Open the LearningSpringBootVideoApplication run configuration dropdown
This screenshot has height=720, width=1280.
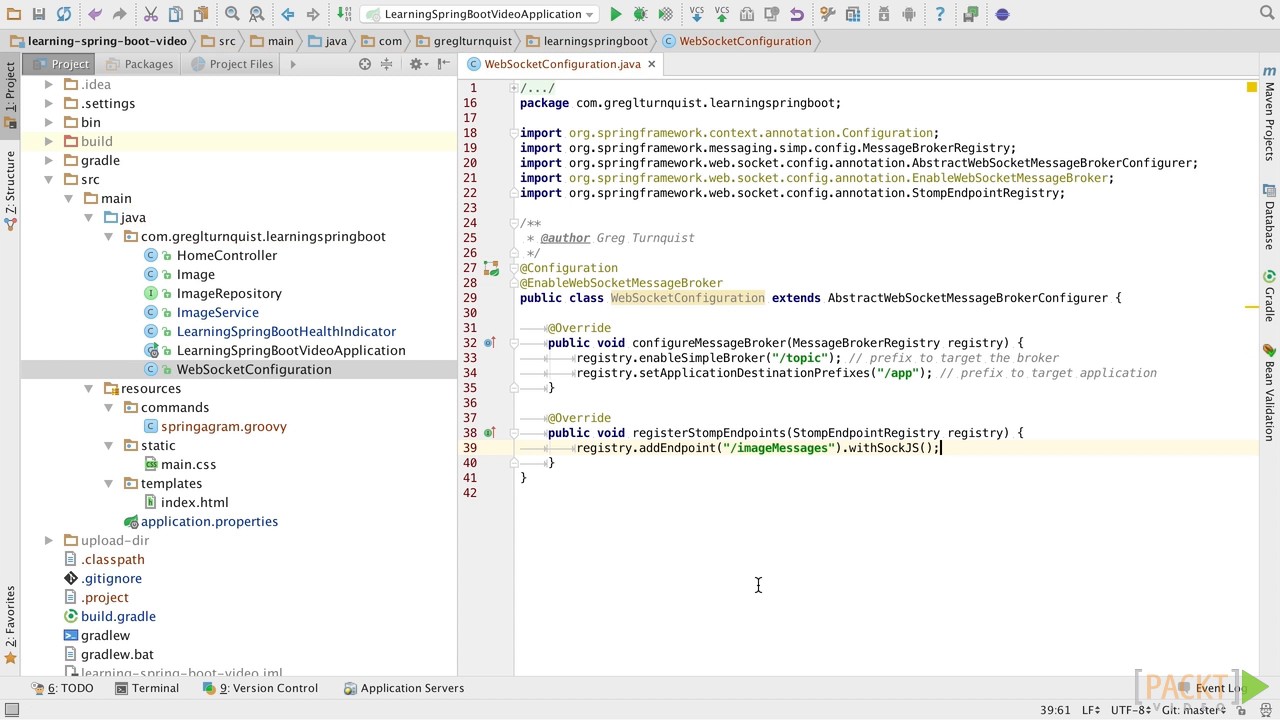point(481,14)
